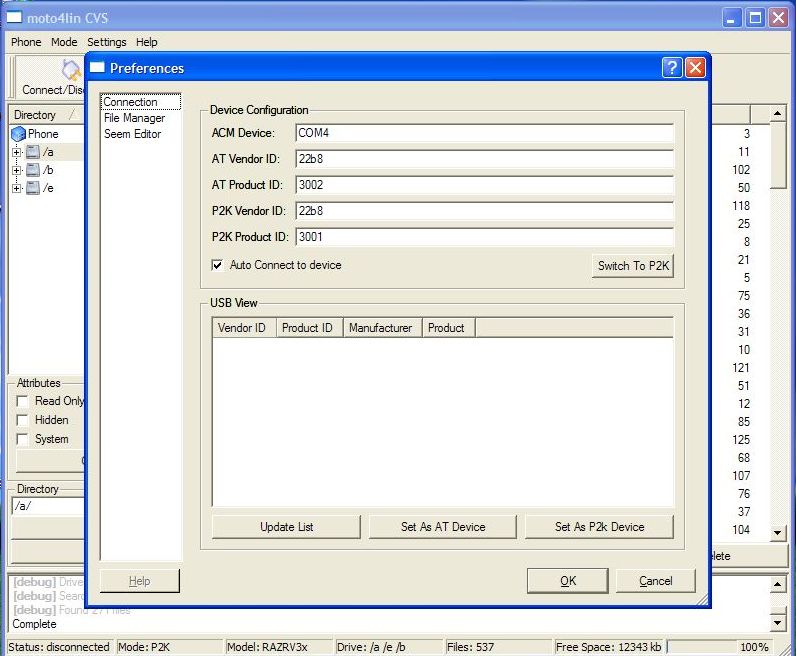Open the Help menu
Viewport: 796px width, 656px height.
point(147,42)
